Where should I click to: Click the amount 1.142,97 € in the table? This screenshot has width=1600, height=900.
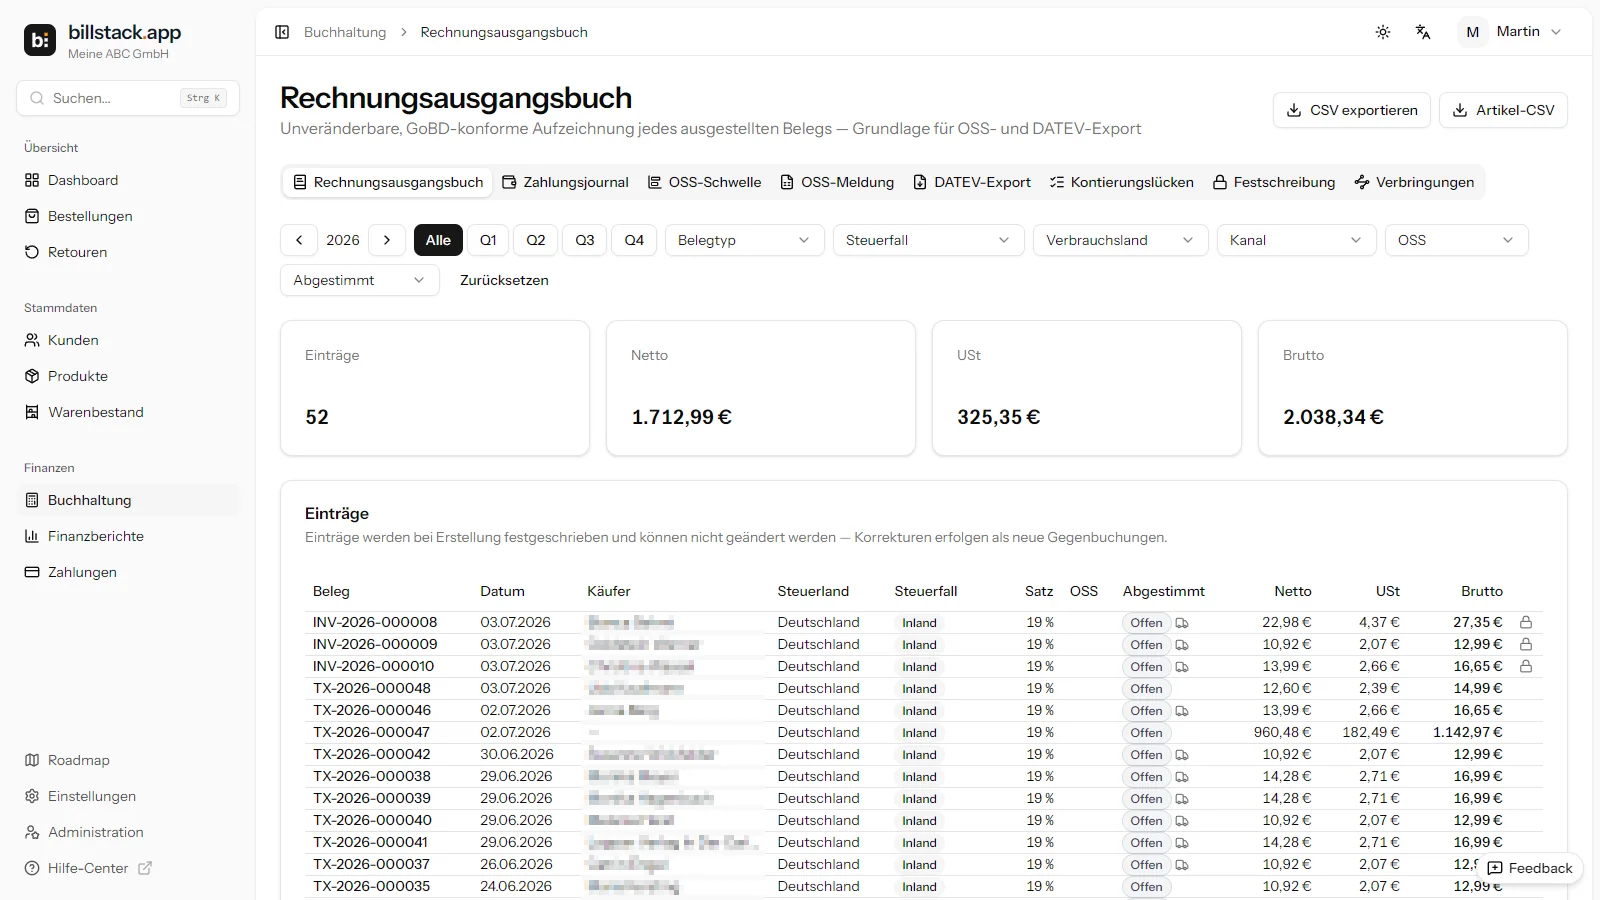coord(1468,732)
